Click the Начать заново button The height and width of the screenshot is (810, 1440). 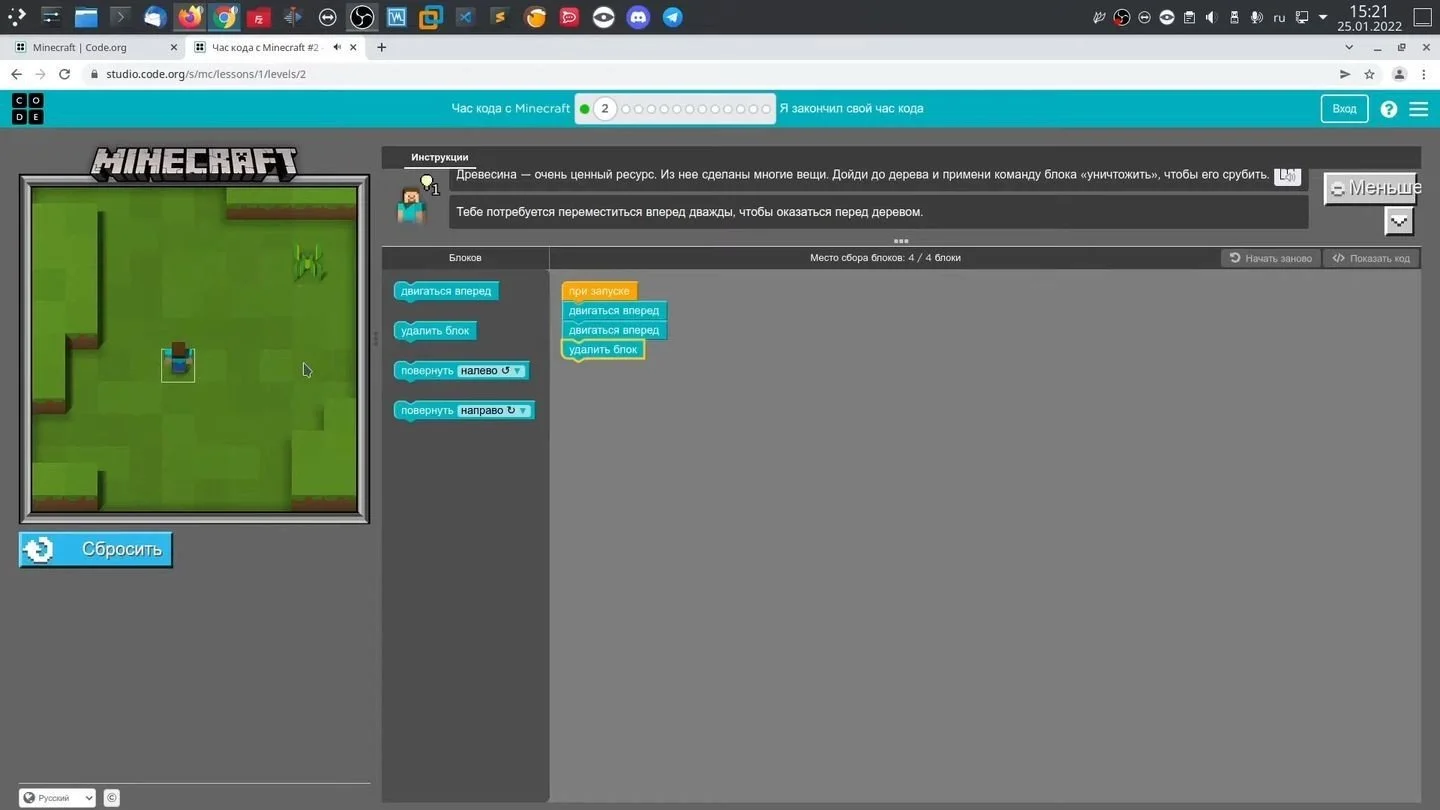tap(1271, 258)
